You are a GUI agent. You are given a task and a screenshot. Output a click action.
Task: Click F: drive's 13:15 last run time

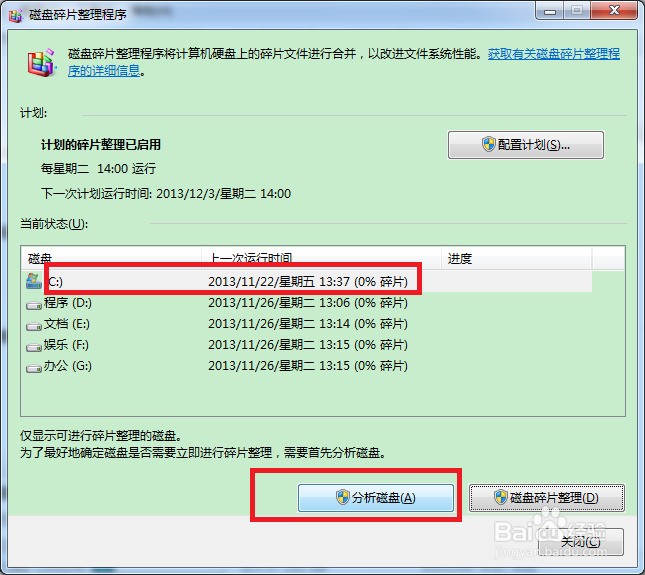pyautogui.click(x=308, y=345)
